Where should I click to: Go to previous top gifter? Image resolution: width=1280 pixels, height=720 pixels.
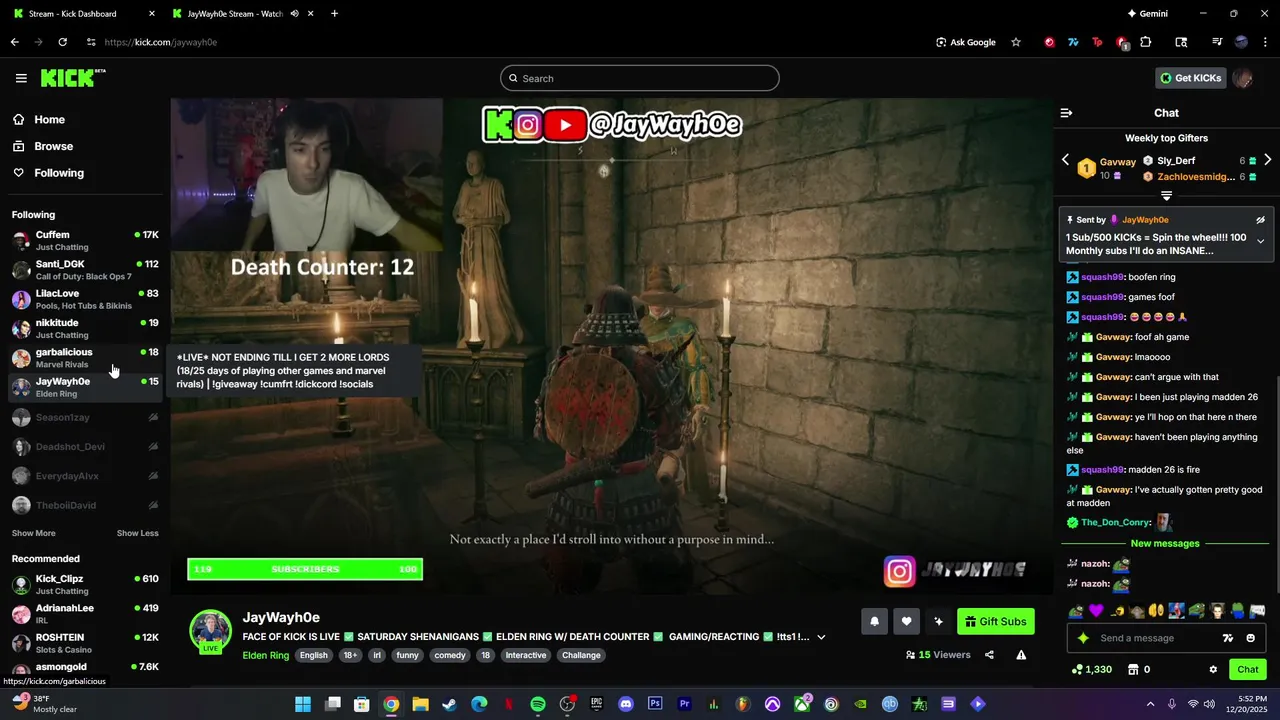point(1065,160)
